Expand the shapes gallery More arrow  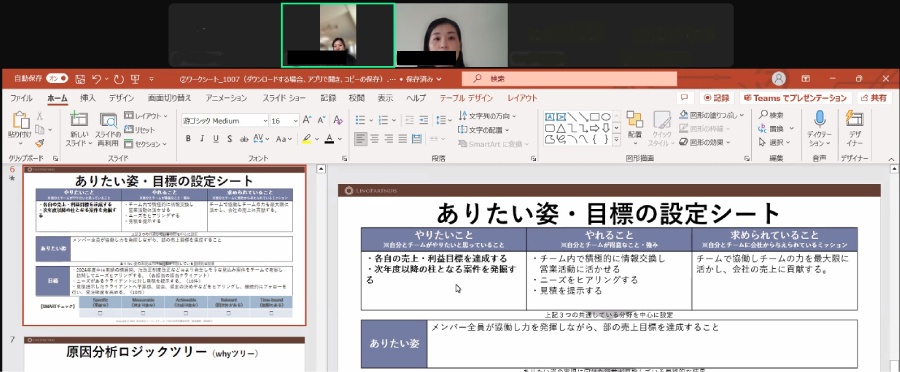tap(616, 139)
